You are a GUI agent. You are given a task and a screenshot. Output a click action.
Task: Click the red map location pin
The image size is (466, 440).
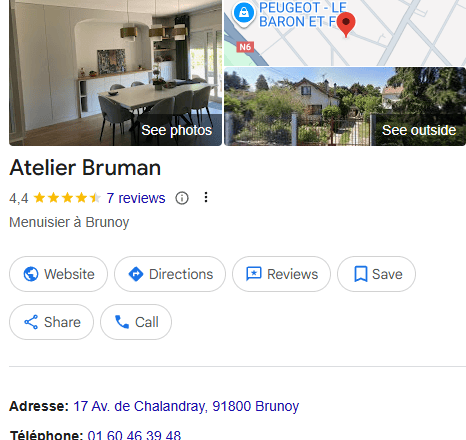coord(346,24)
